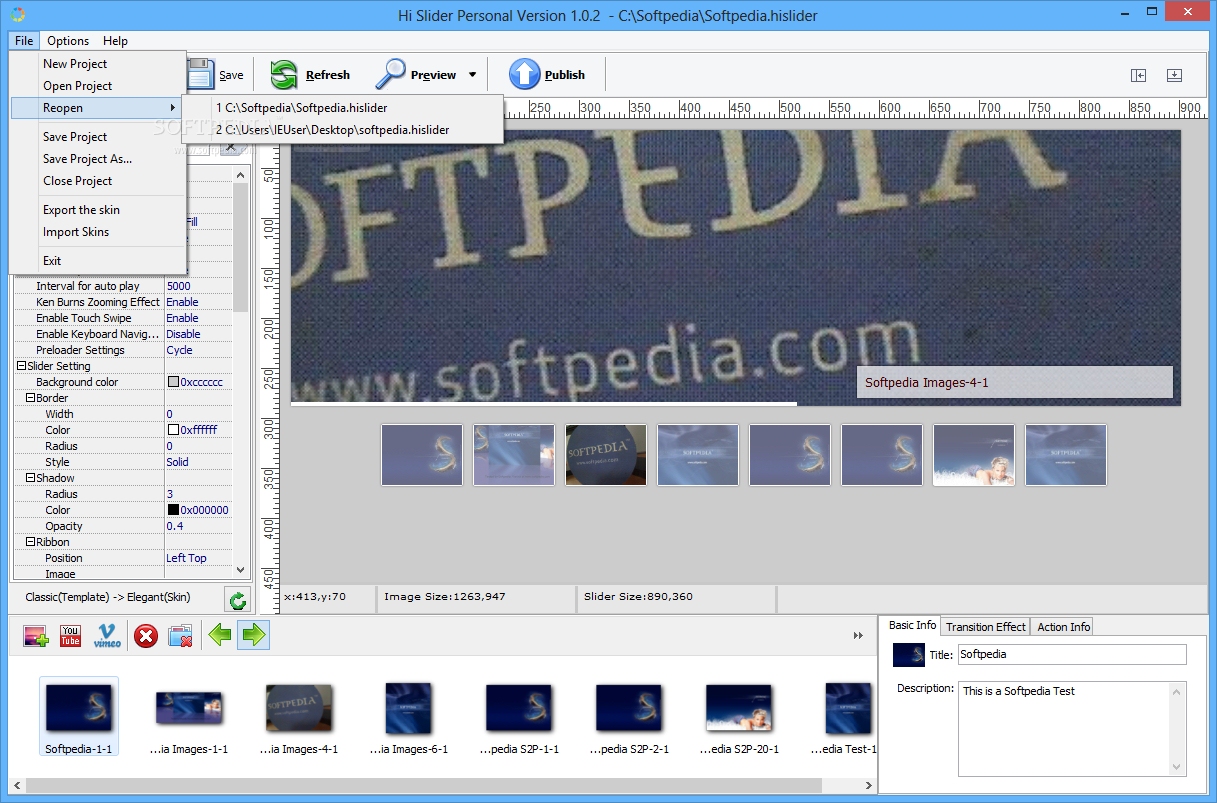Open the Options menu
The image size is (1217, 803).
pos(68,41)
